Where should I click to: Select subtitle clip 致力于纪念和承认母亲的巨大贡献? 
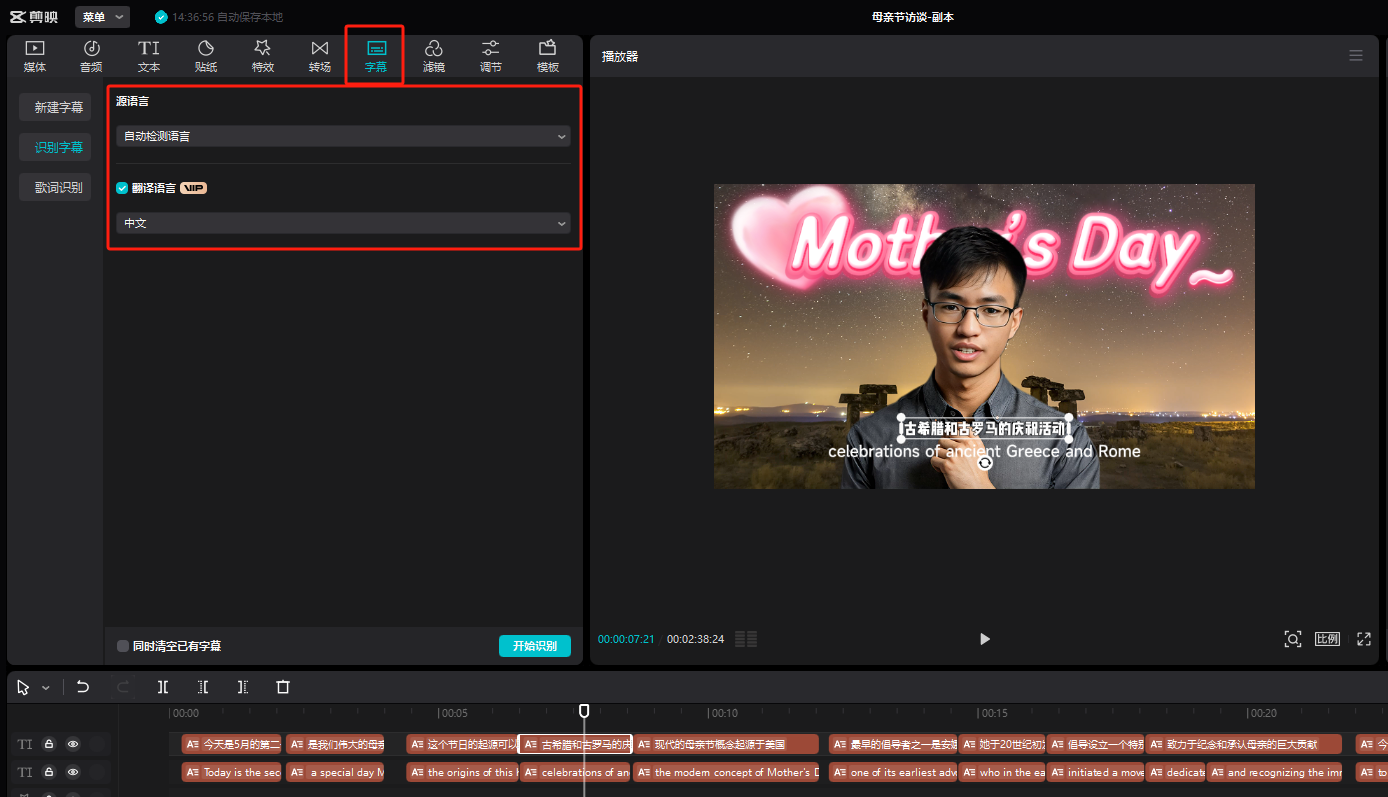click(1244, 744)
